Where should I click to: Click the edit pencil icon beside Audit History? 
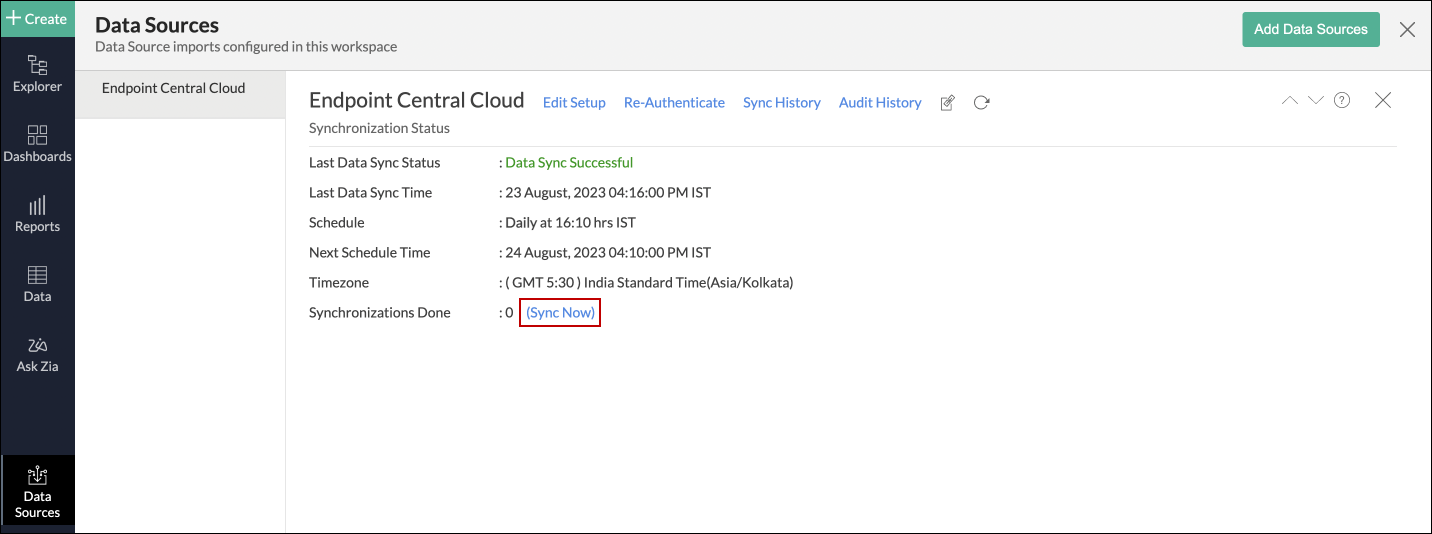point(948,103)
